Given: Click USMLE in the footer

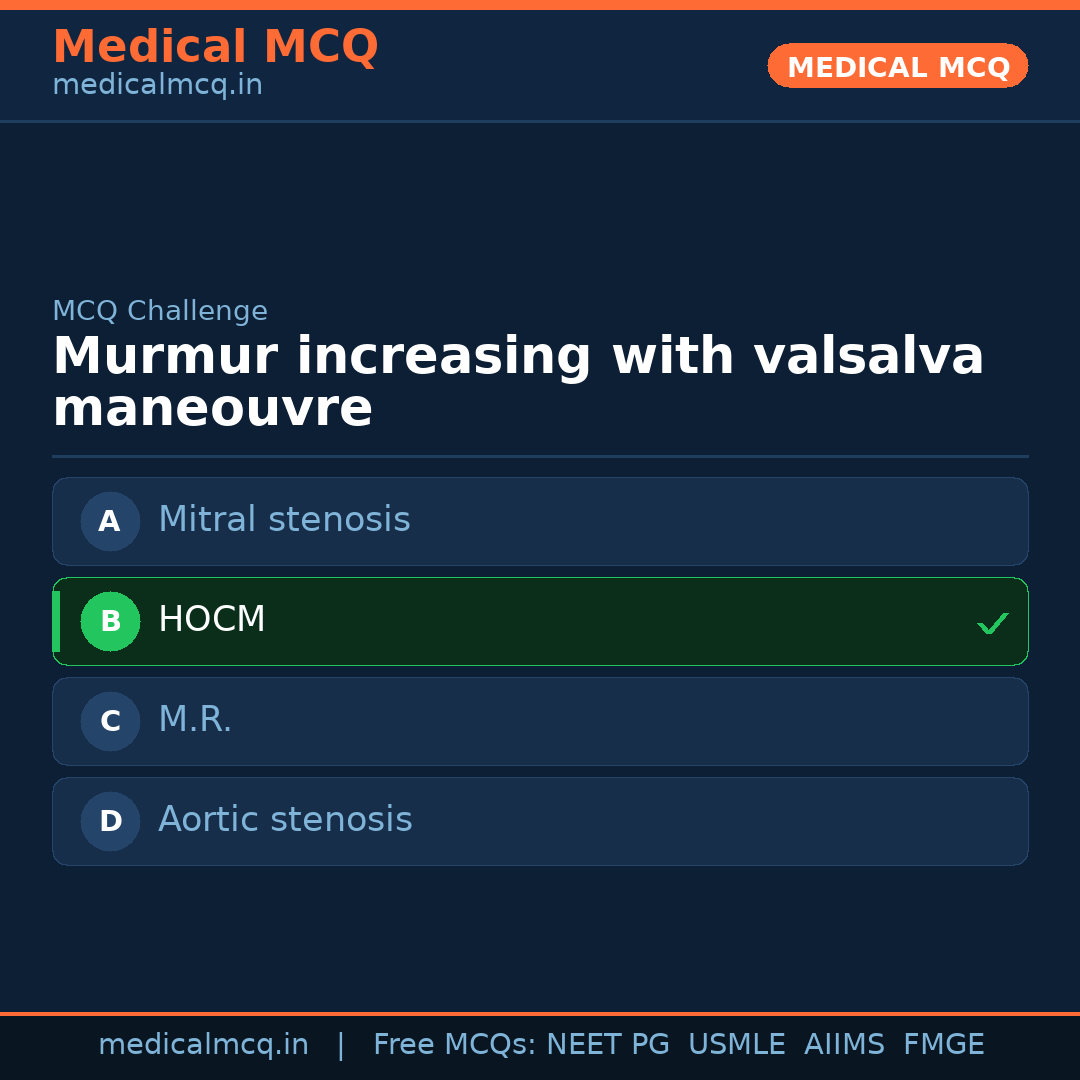Looking at the screenshot, I should tap(736, 1045).
